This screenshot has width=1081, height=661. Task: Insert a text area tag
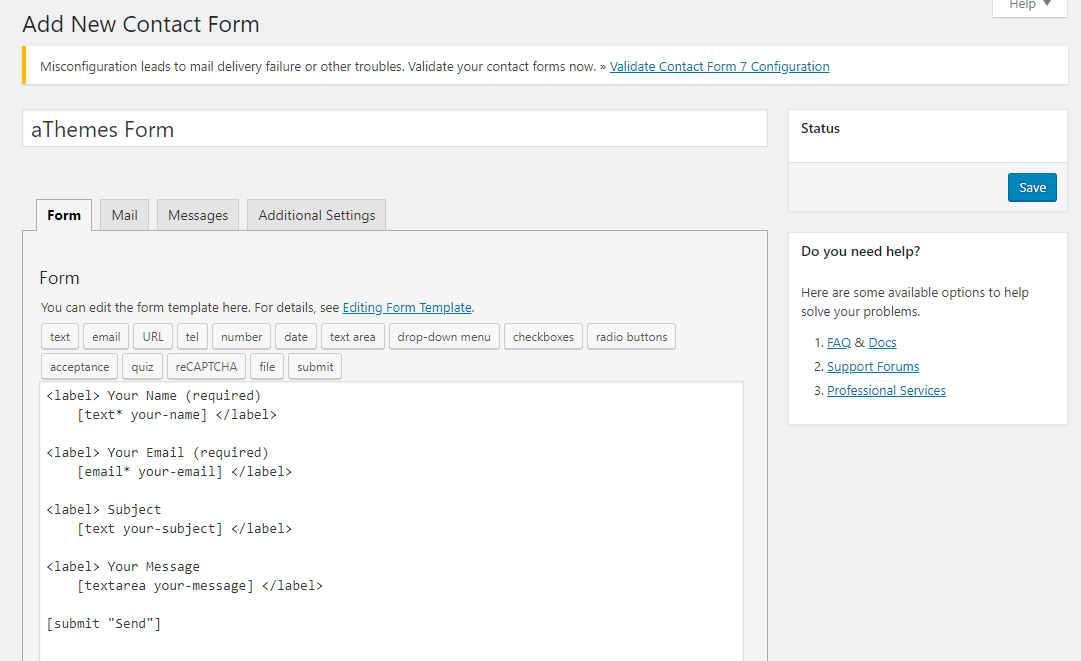(352, 337)
